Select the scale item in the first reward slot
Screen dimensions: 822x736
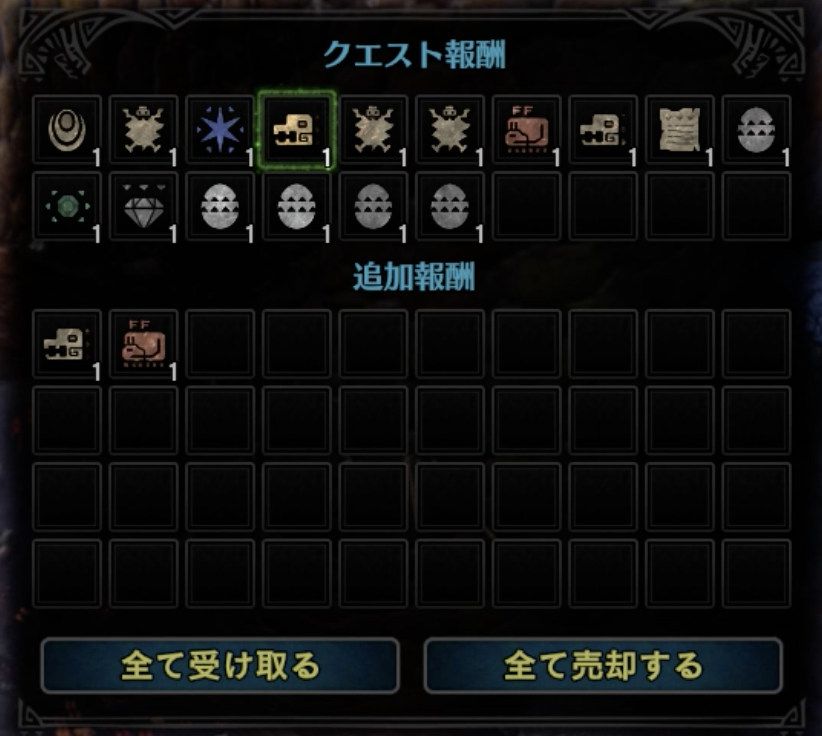(67, 129)
